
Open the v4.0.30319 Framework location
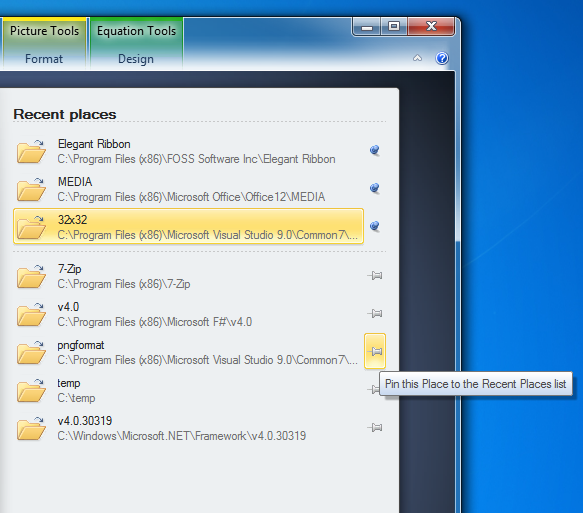[189, 428]
